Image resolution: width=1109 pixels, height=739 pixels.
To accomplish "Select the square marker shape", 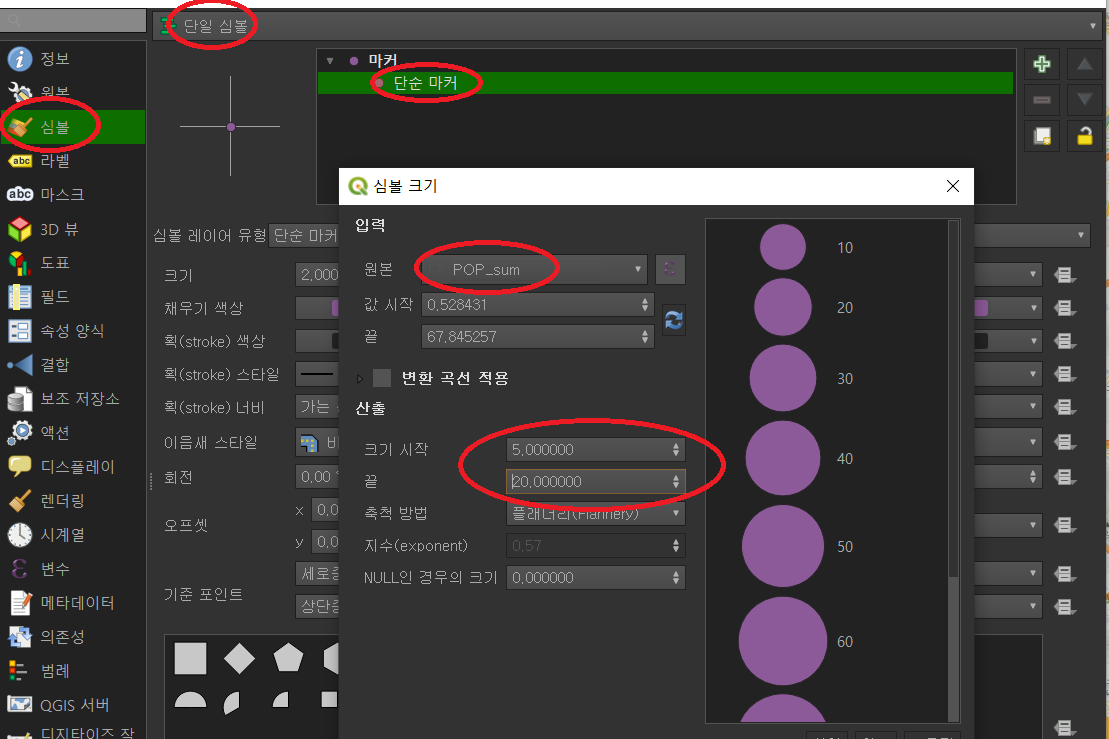I will point(190,658).
